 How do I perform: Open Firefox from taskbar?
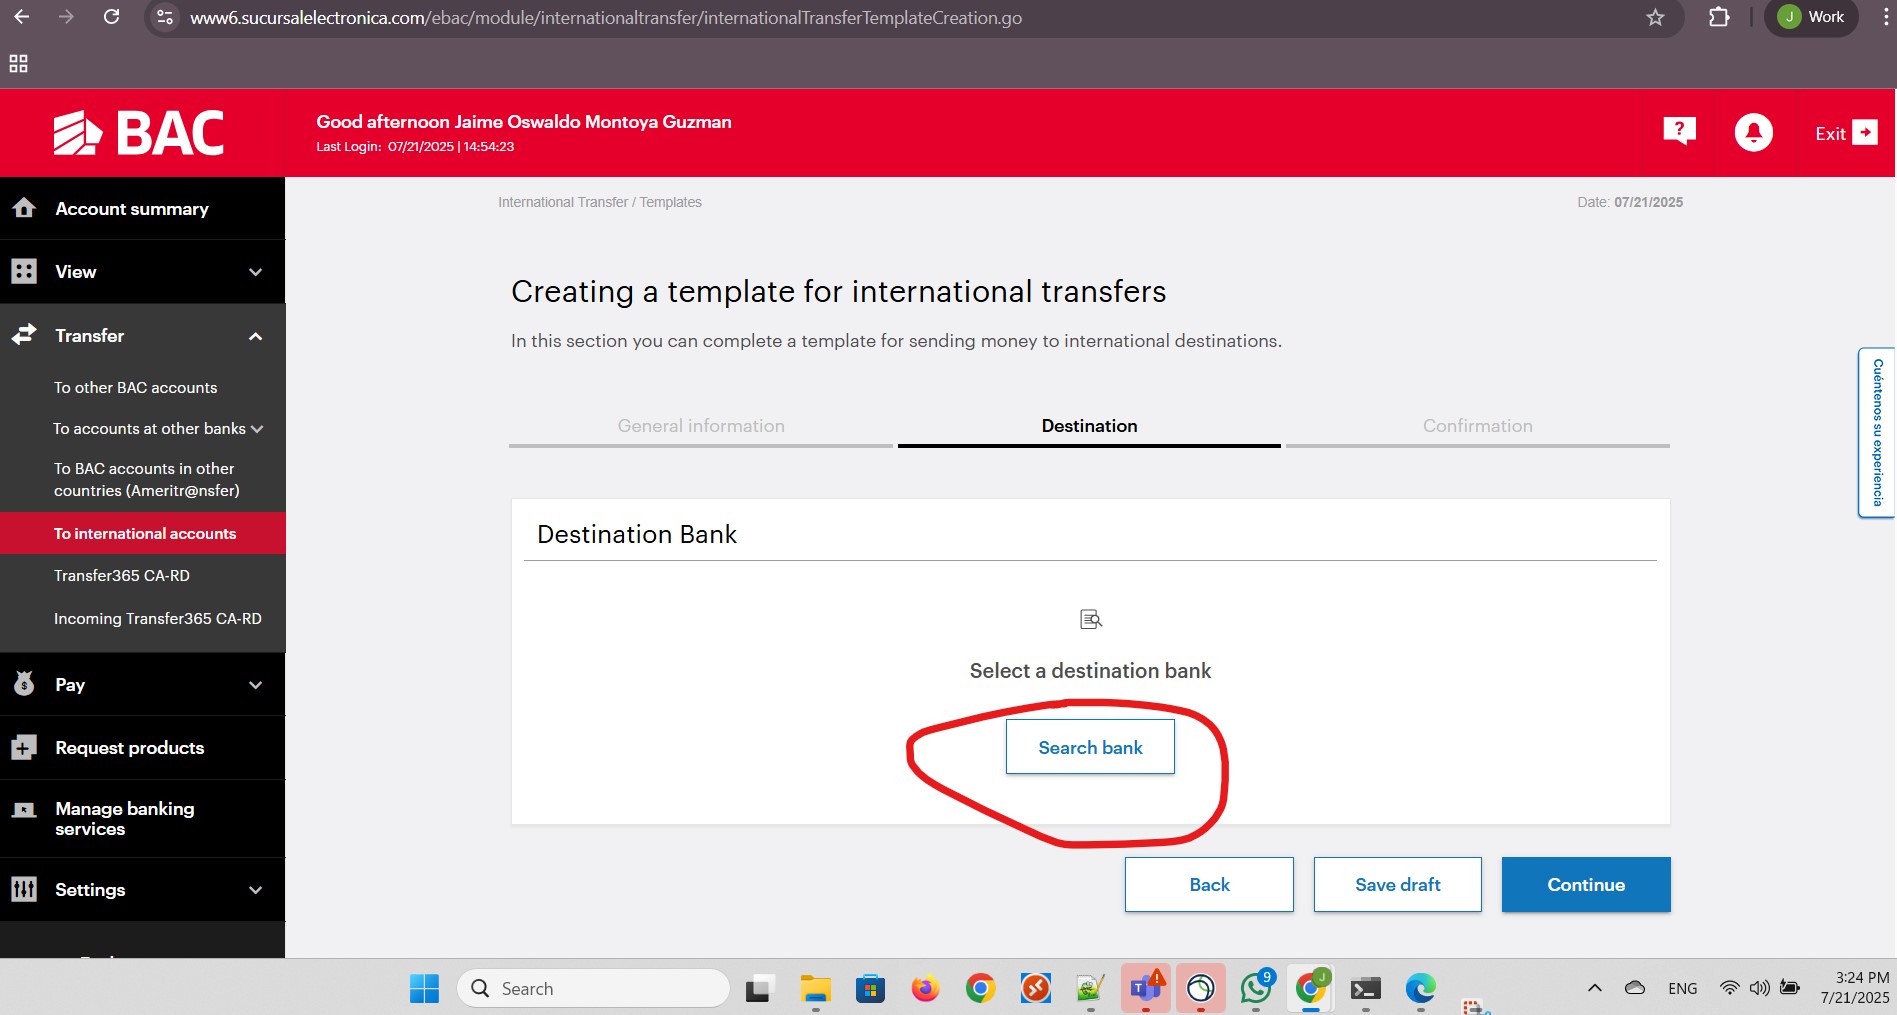pos(925,988)
